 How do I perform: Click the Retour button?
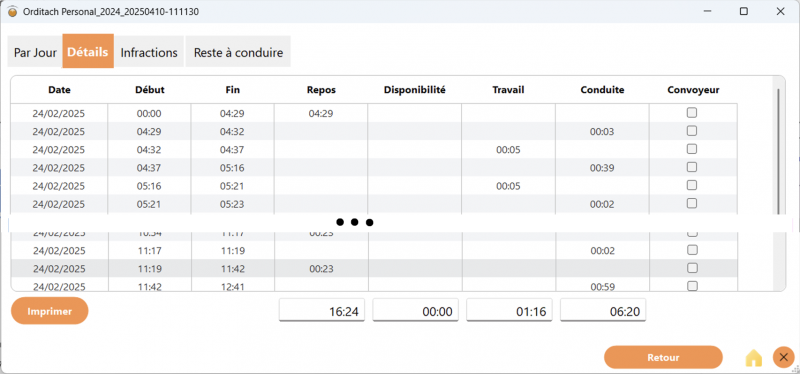[663, 357]
